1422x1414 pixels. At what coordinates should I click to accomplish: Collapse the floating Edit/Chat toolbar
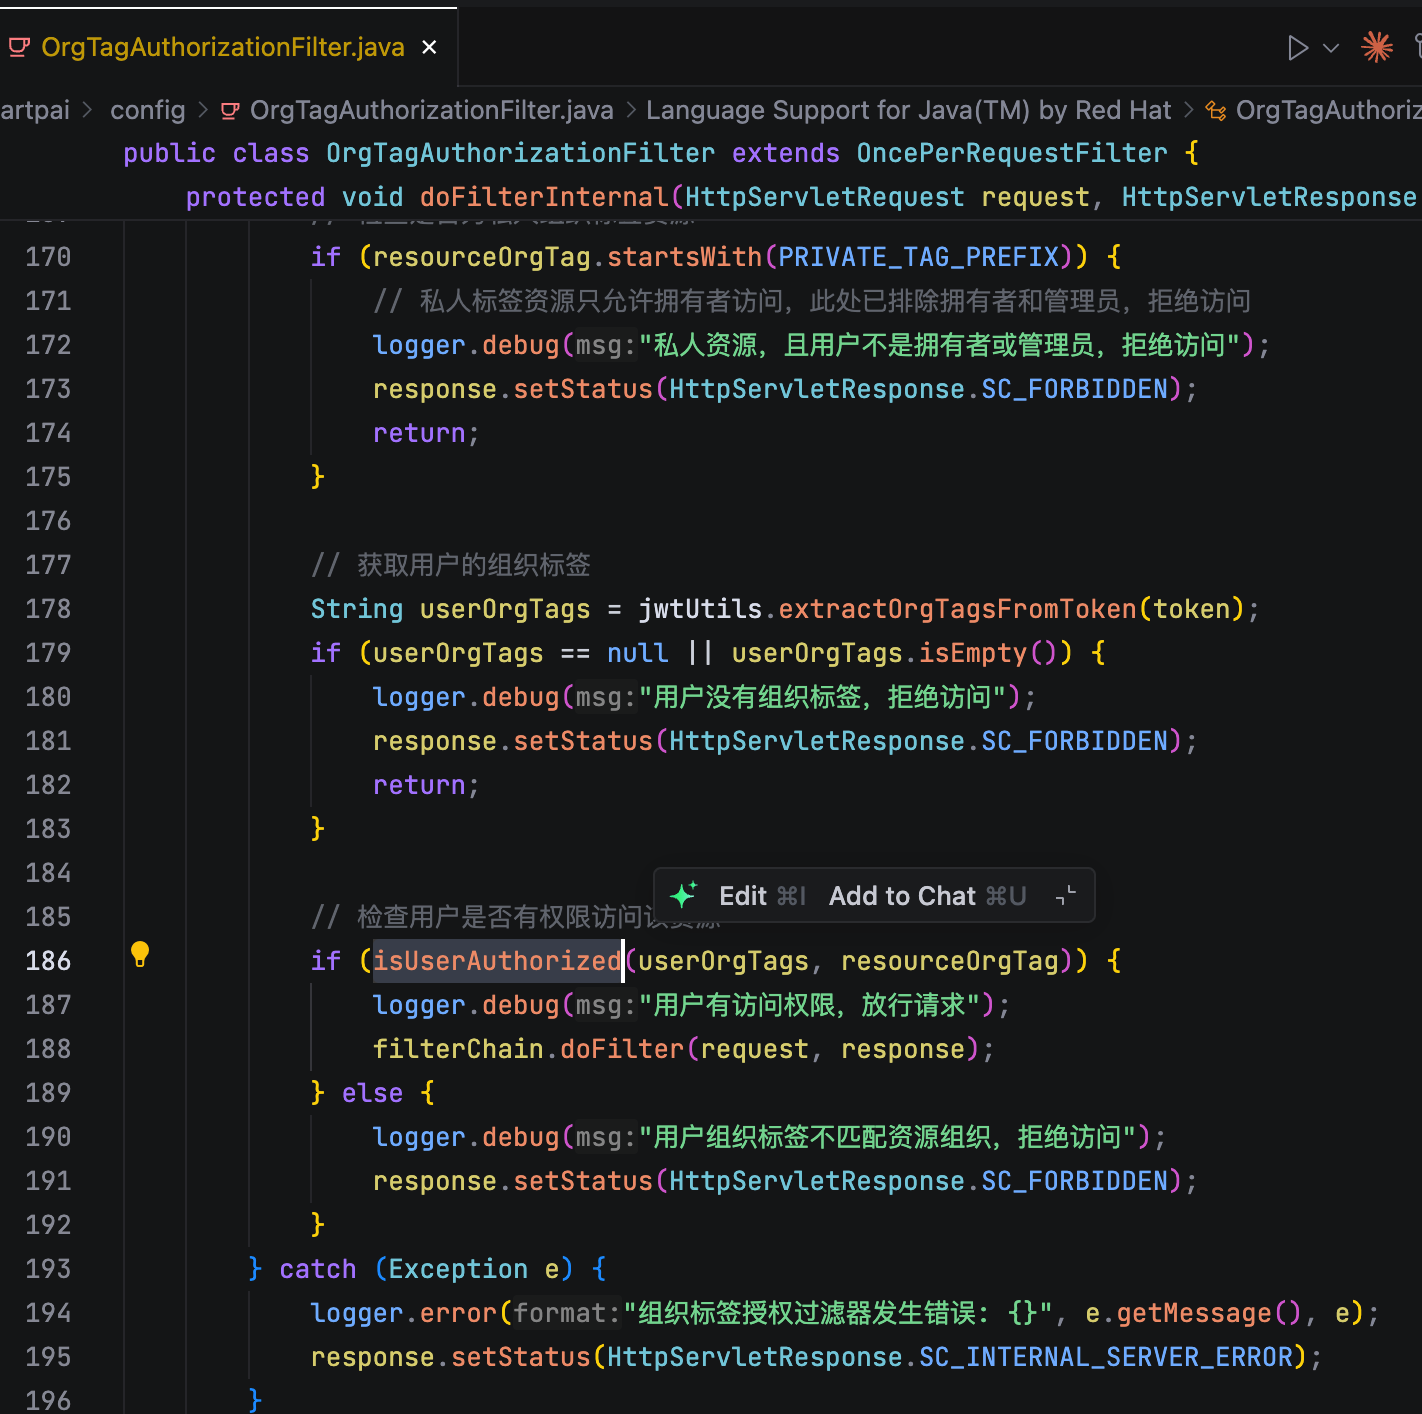[1066, 896]
